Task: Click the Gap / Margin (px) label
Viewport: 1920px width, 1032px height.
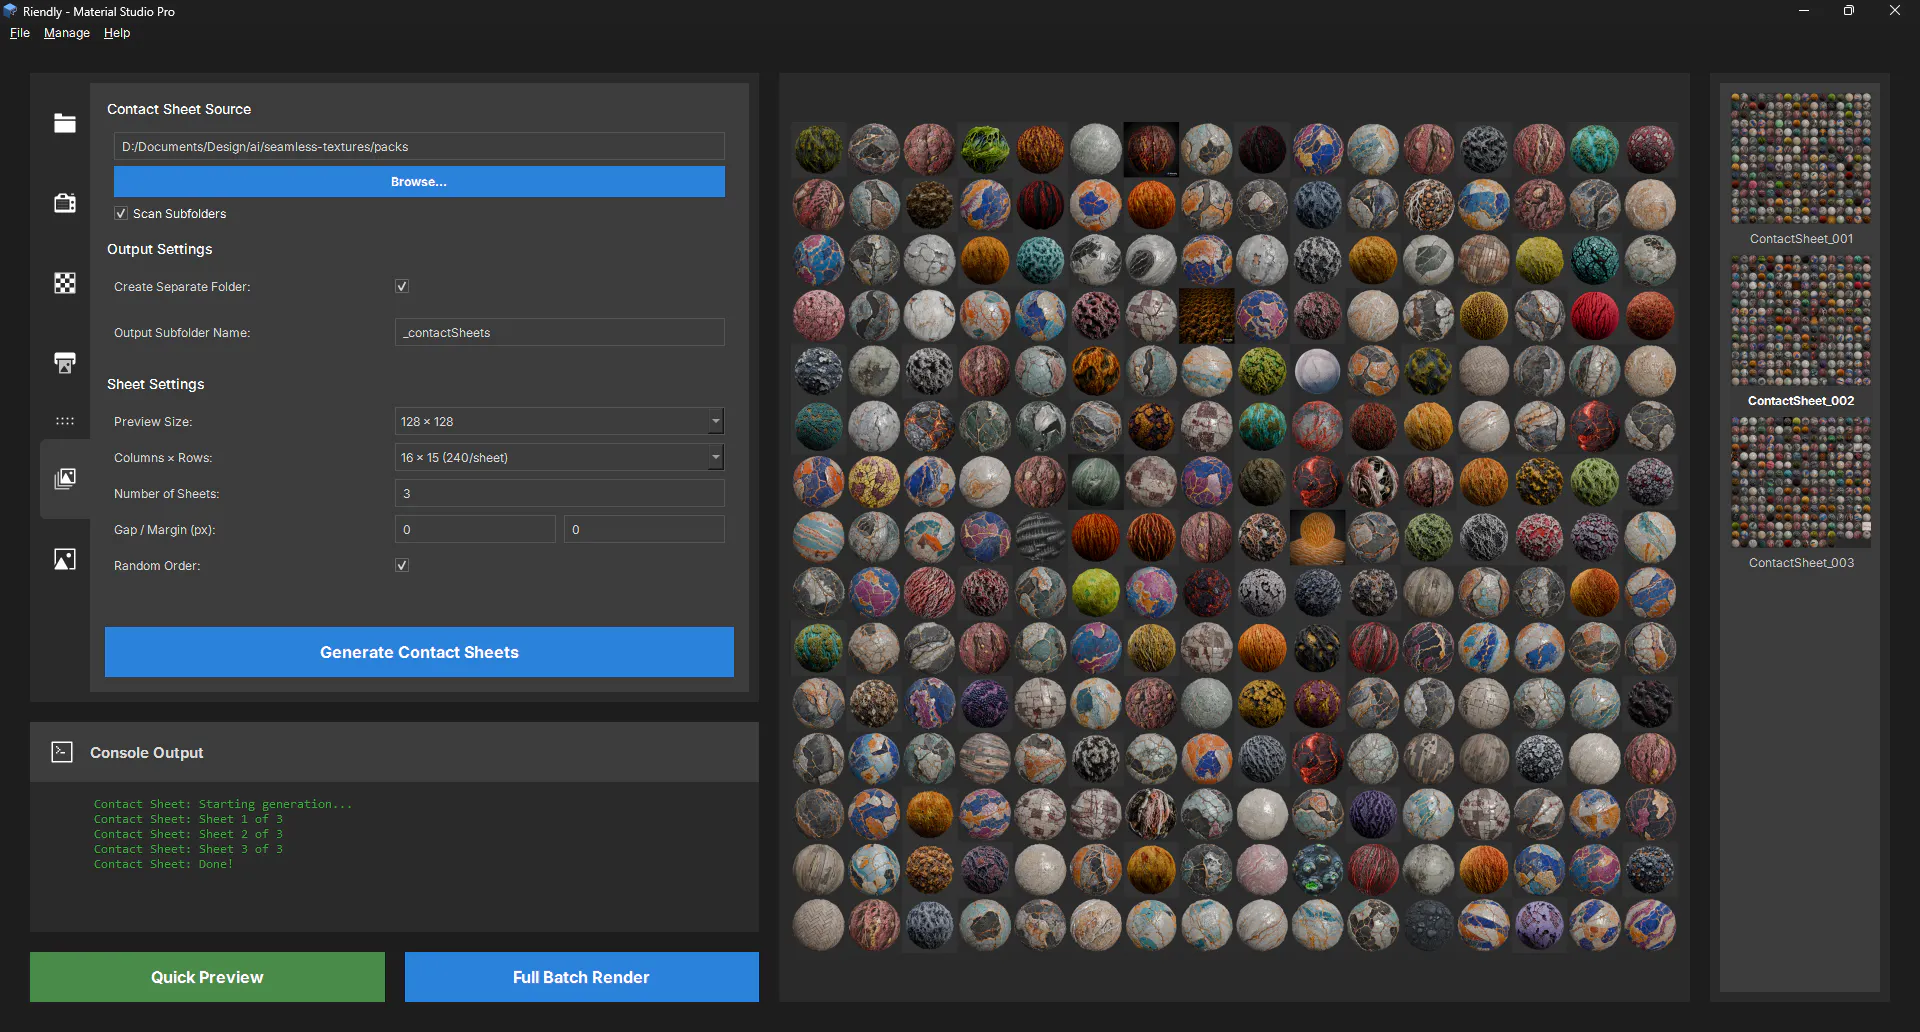Action: [x=165, y=530]
